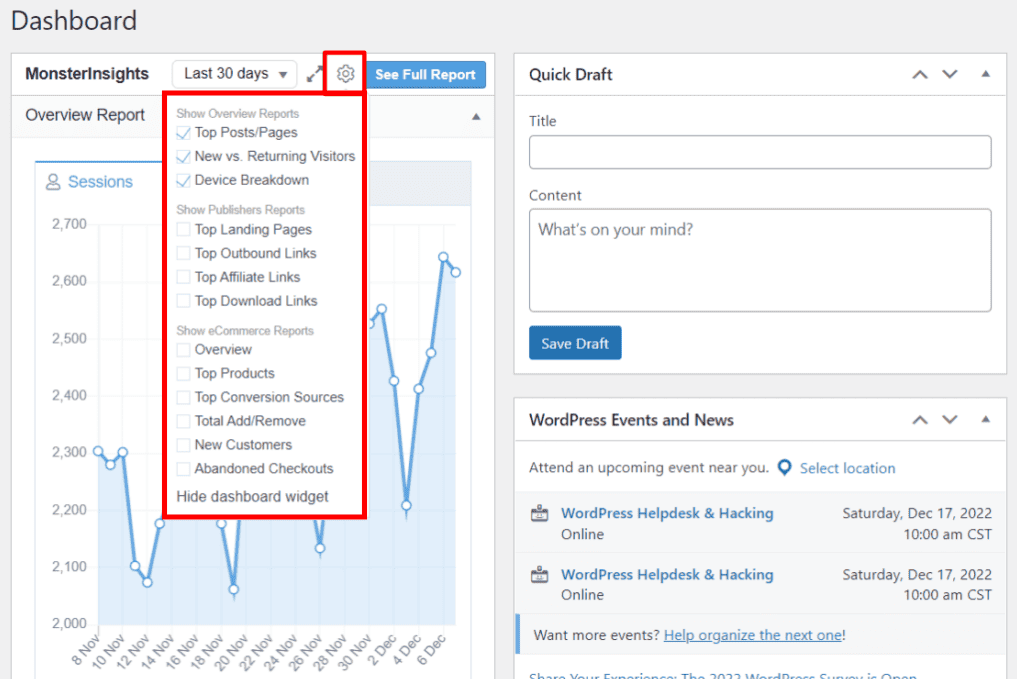This screenshot has height=679, width=1017.
Task: Click last data point on sessions chart
Action: coord(456,272)
